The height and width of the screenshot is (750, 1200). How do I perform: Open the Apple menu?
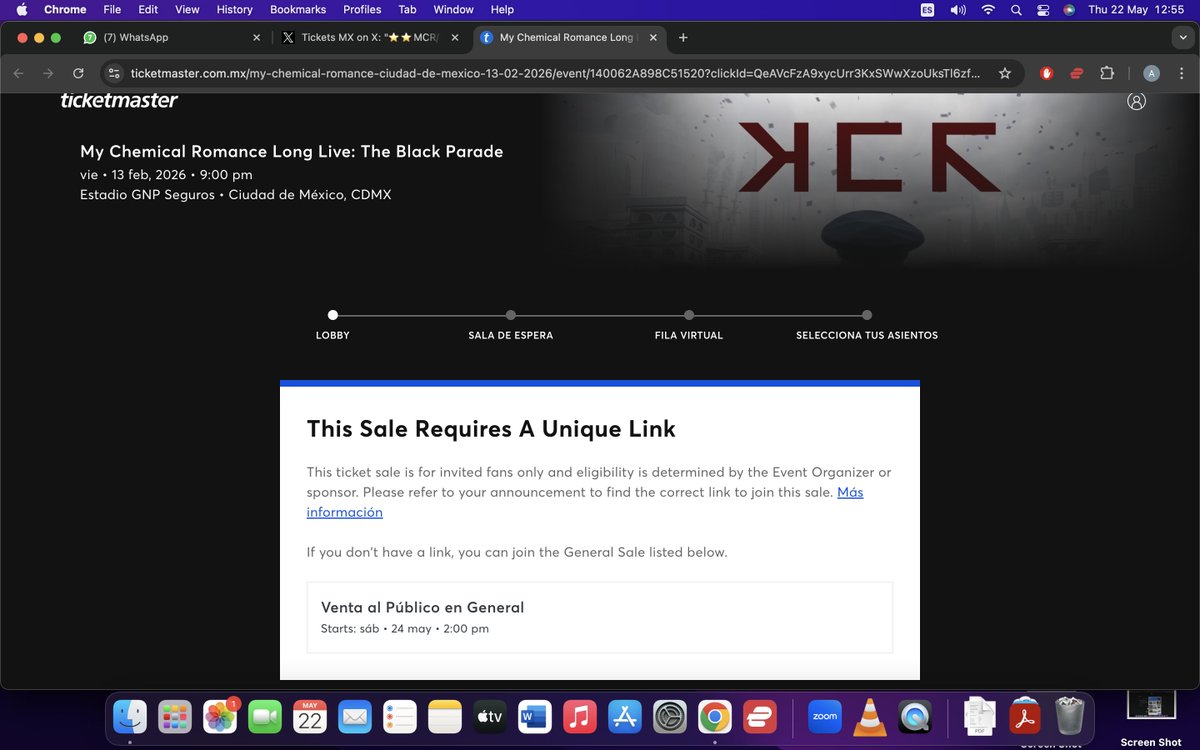click(21, 9)
